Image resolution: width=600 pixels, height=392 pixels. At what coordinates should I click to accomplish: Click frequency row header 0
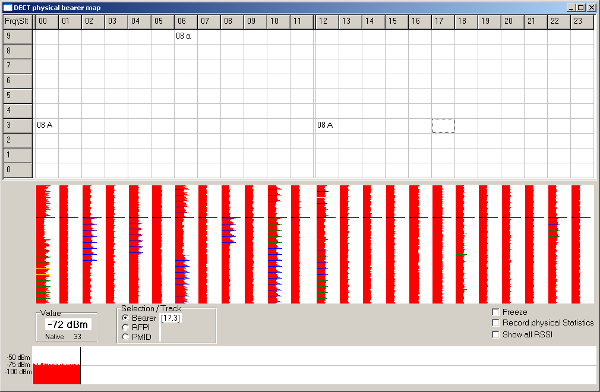point(18,170)
